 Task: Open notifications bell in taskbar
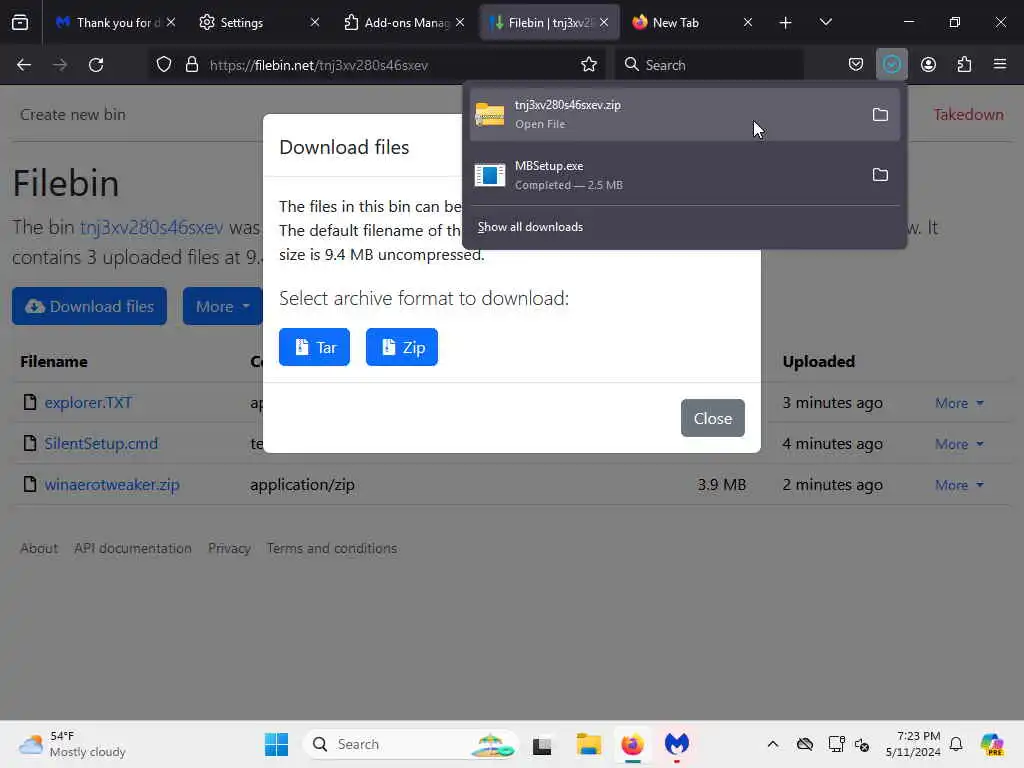[x=955, y=744]
